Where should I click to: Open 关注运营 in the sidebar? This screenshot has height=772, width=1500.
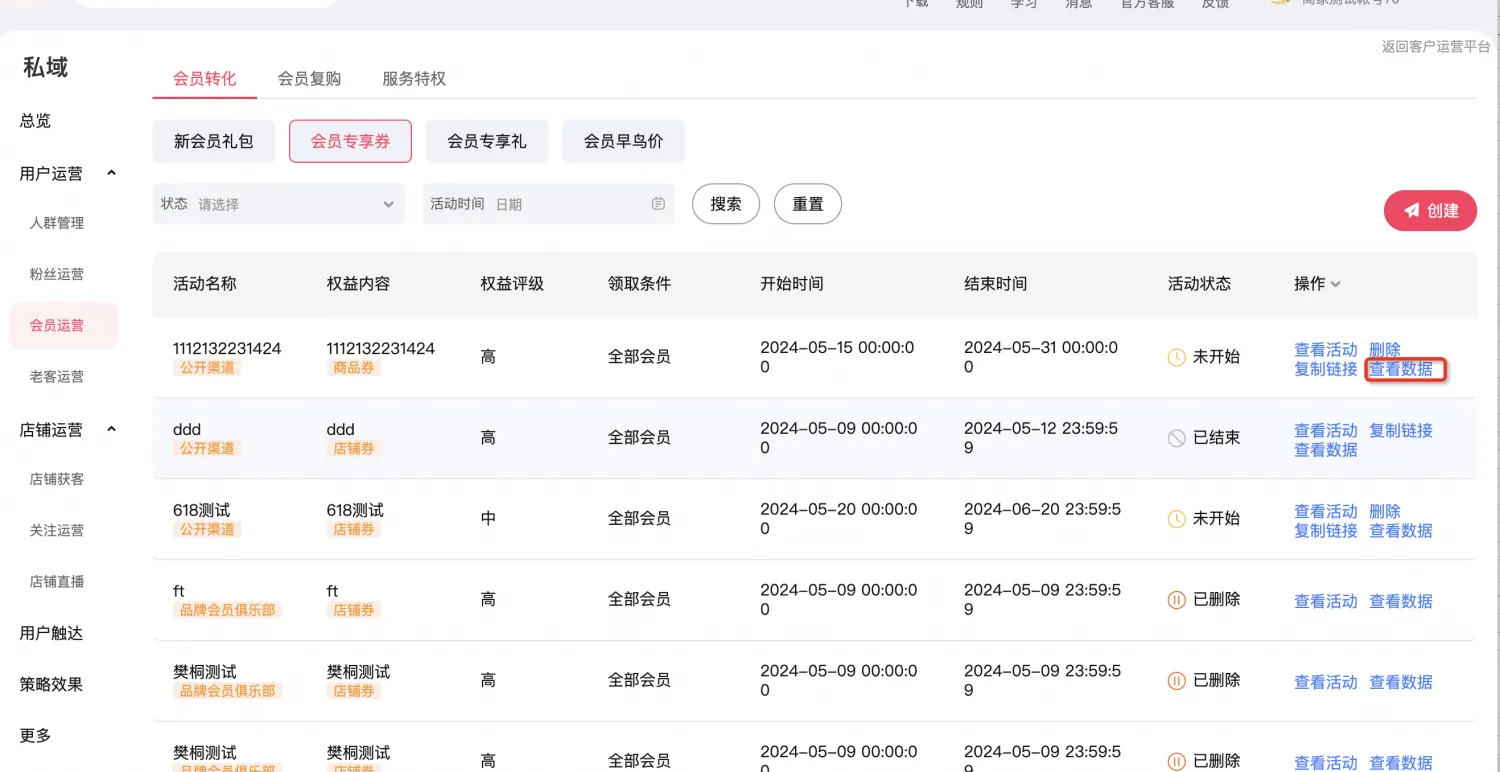pos(57,531)
